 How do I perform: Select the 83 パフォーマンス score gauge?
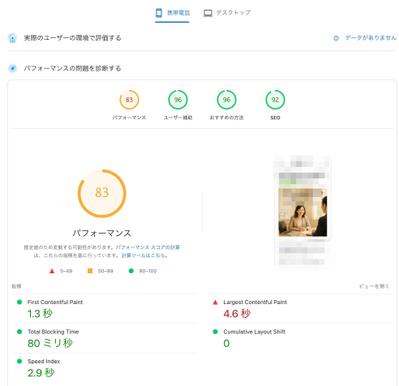pos(129,105)
